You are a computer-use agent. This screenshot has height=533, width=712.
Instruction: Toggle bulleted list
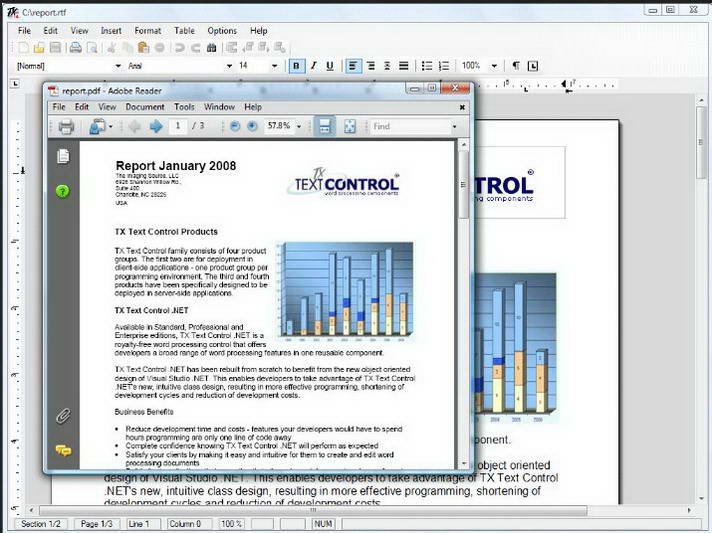click(x=427, y=66)
